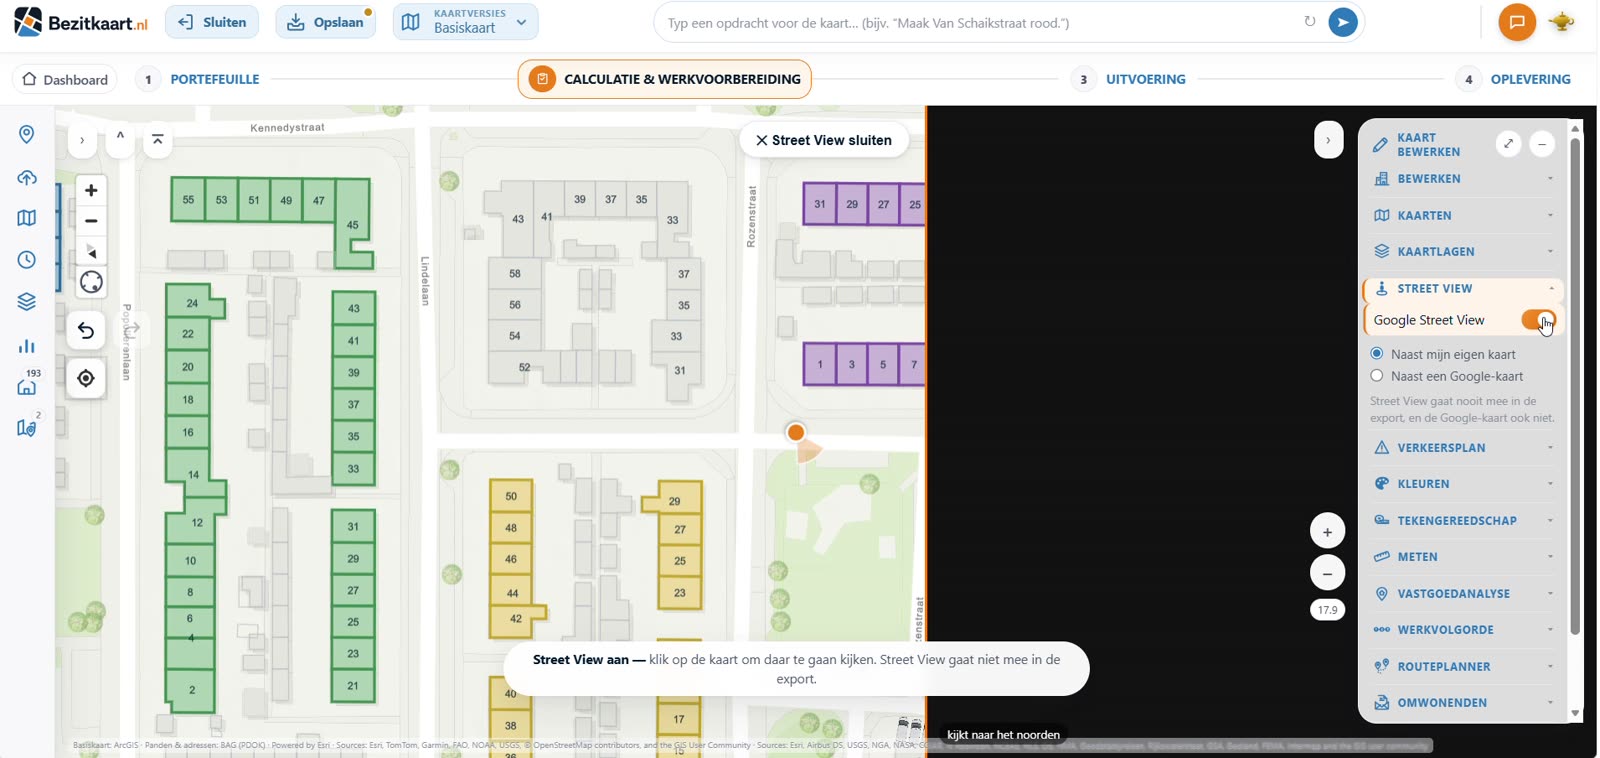Viewport: 1600px width, 758px height.
Task: Expand the Bewerken section
Action: (x=1463, y=179)
